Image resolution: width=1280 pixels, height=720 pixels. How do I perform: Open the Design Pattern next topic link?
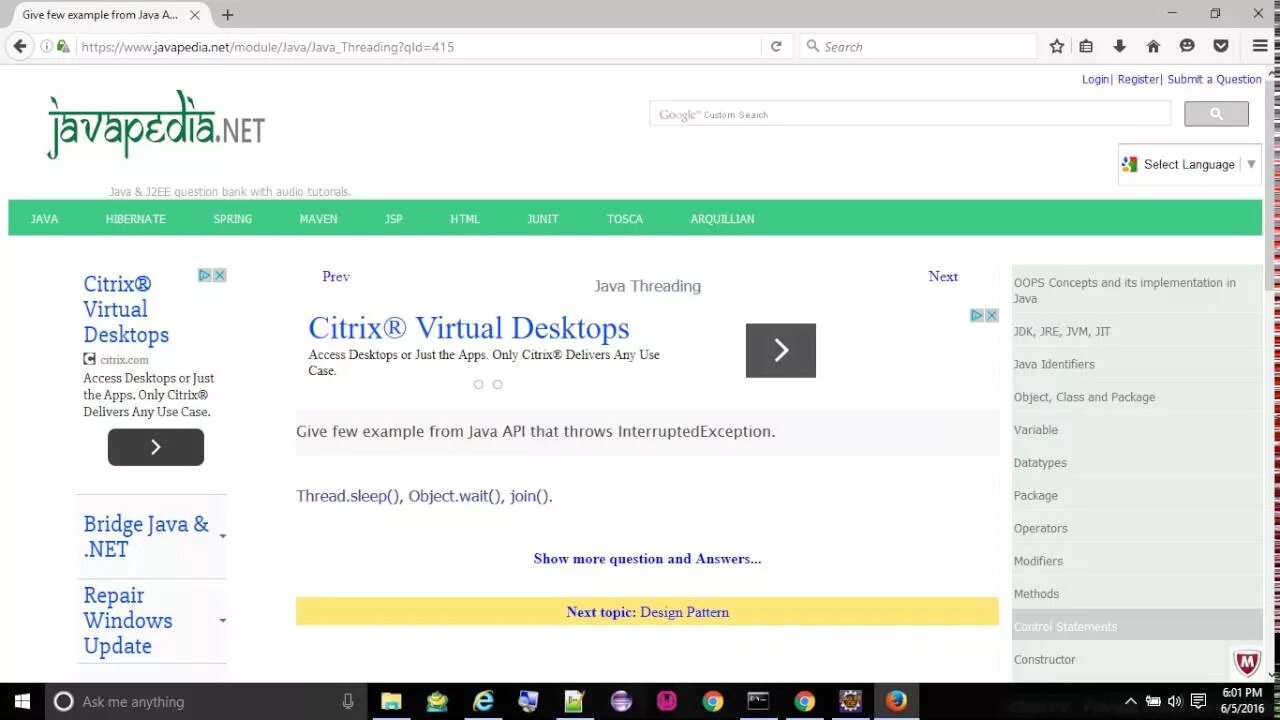coord(685,612)
